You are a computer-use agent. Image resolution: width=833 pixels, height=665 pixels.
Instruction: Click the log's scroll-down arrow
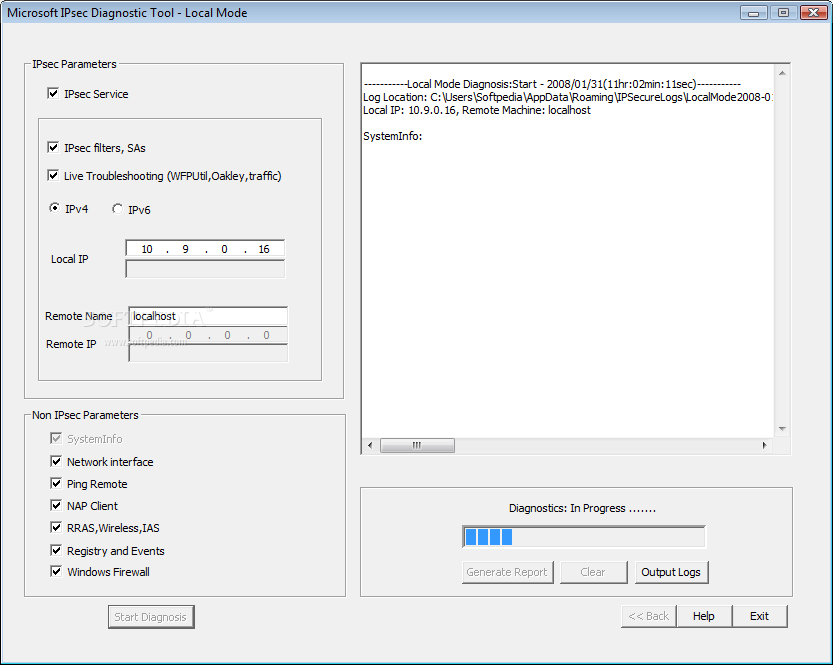pos(782,429)
